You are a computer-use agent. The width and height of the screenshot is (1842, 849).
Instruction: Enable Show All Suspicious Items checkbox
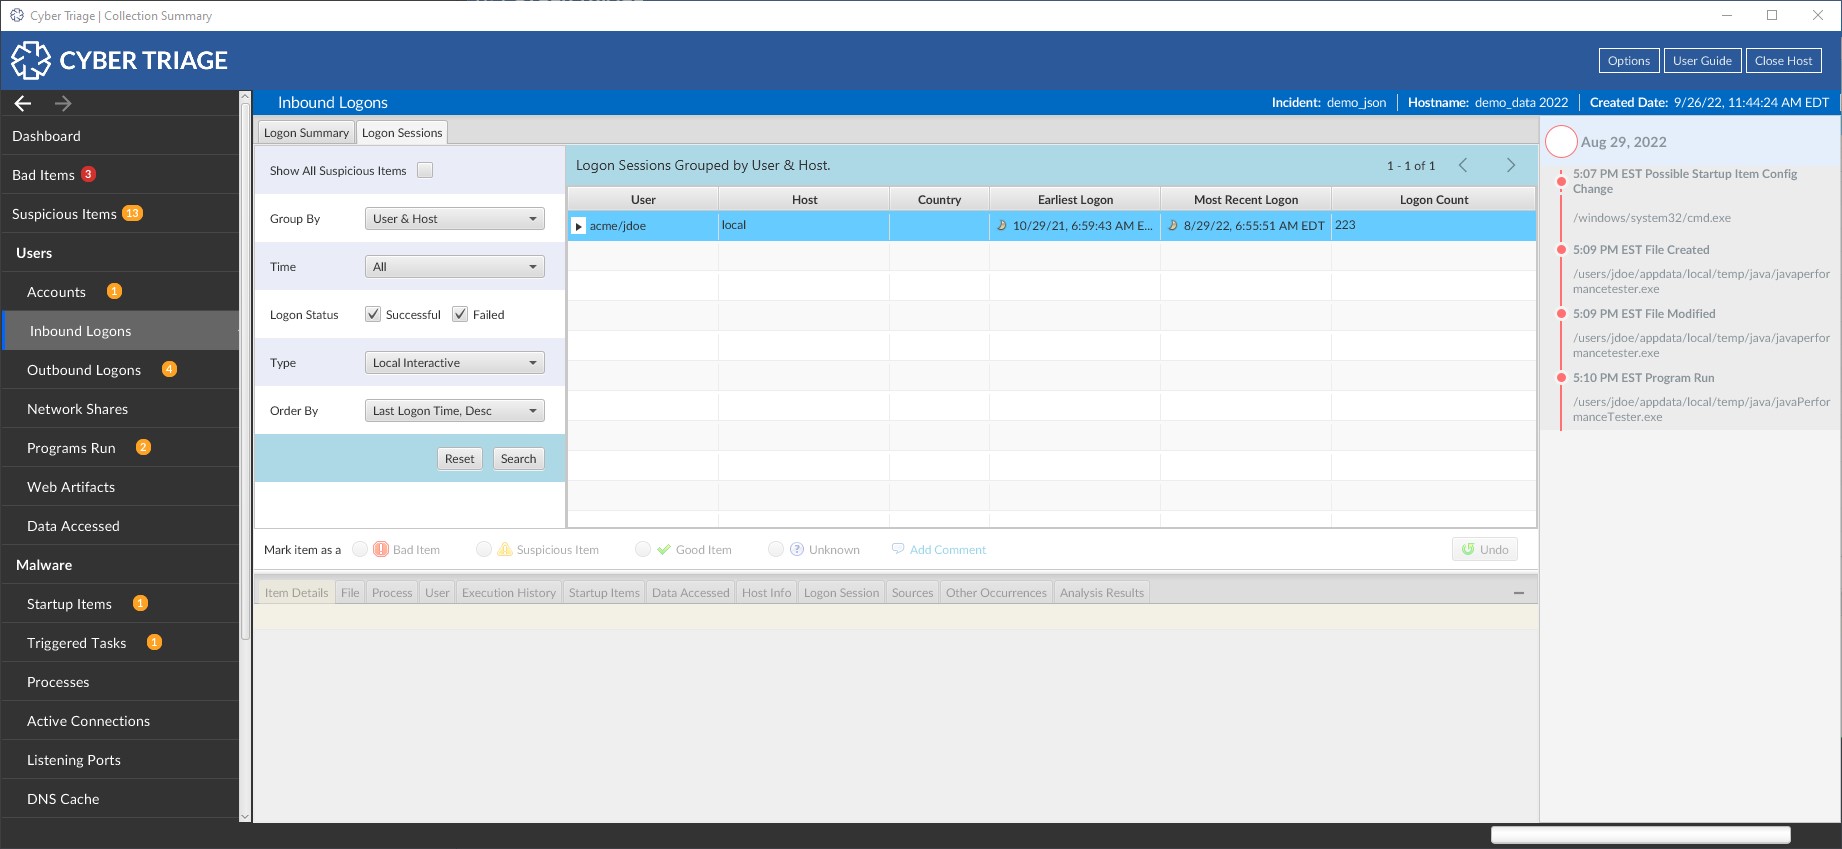coord(425,170)
